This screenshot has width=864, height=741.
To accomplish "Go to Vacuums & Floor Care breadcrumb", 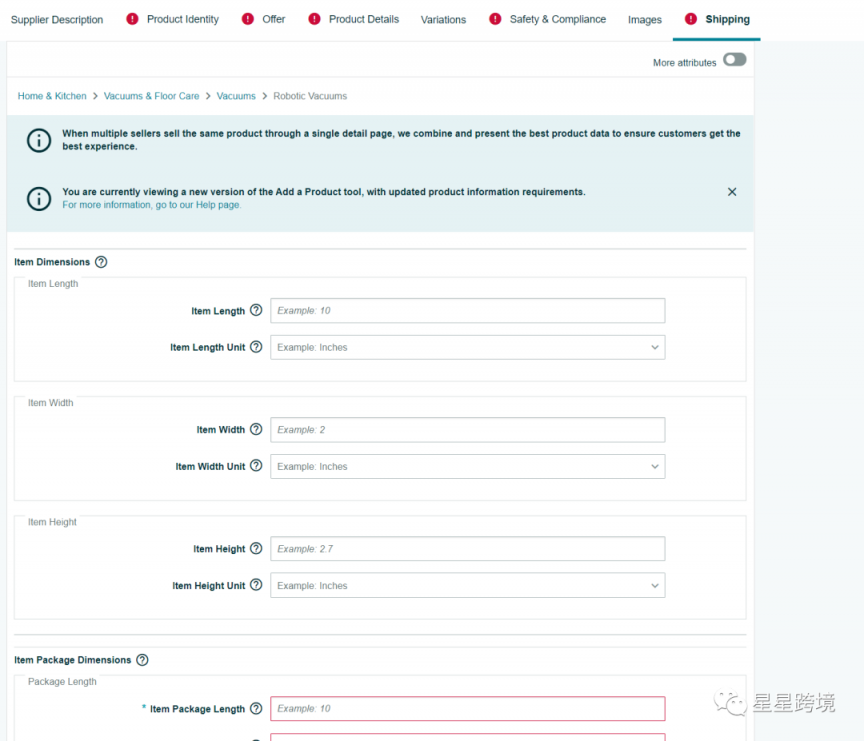I will (152, 96).
